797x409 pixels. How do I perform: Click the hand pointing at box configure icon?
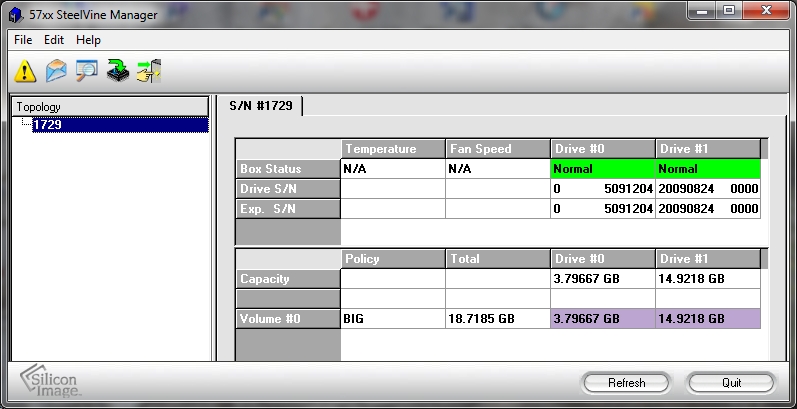(x=149, y=71)
